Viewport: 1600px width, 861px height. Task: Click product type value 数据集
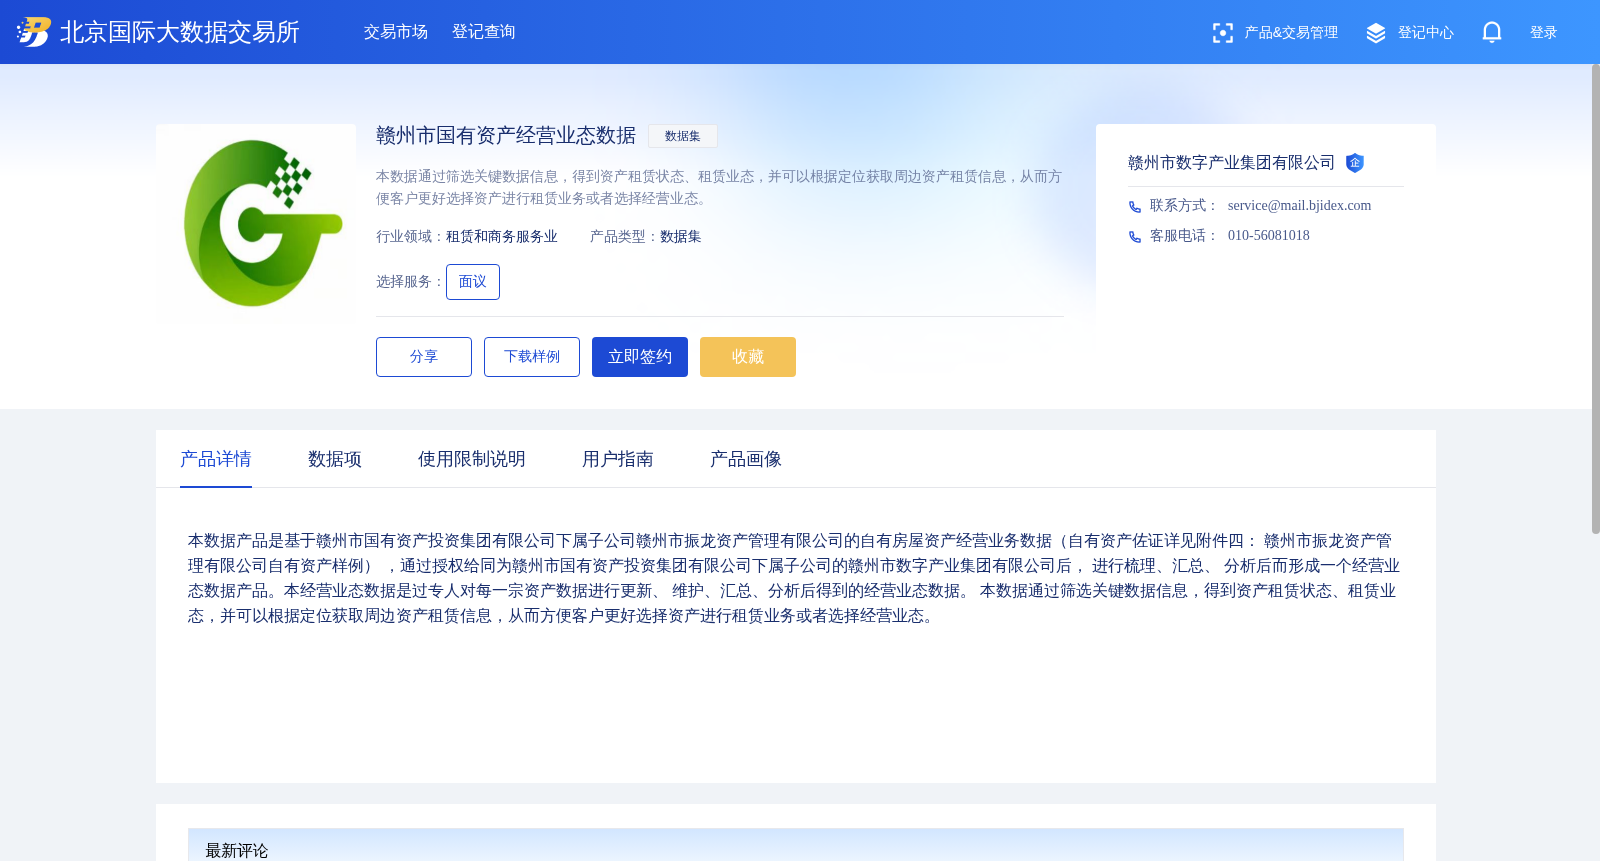tap(681, 237)
